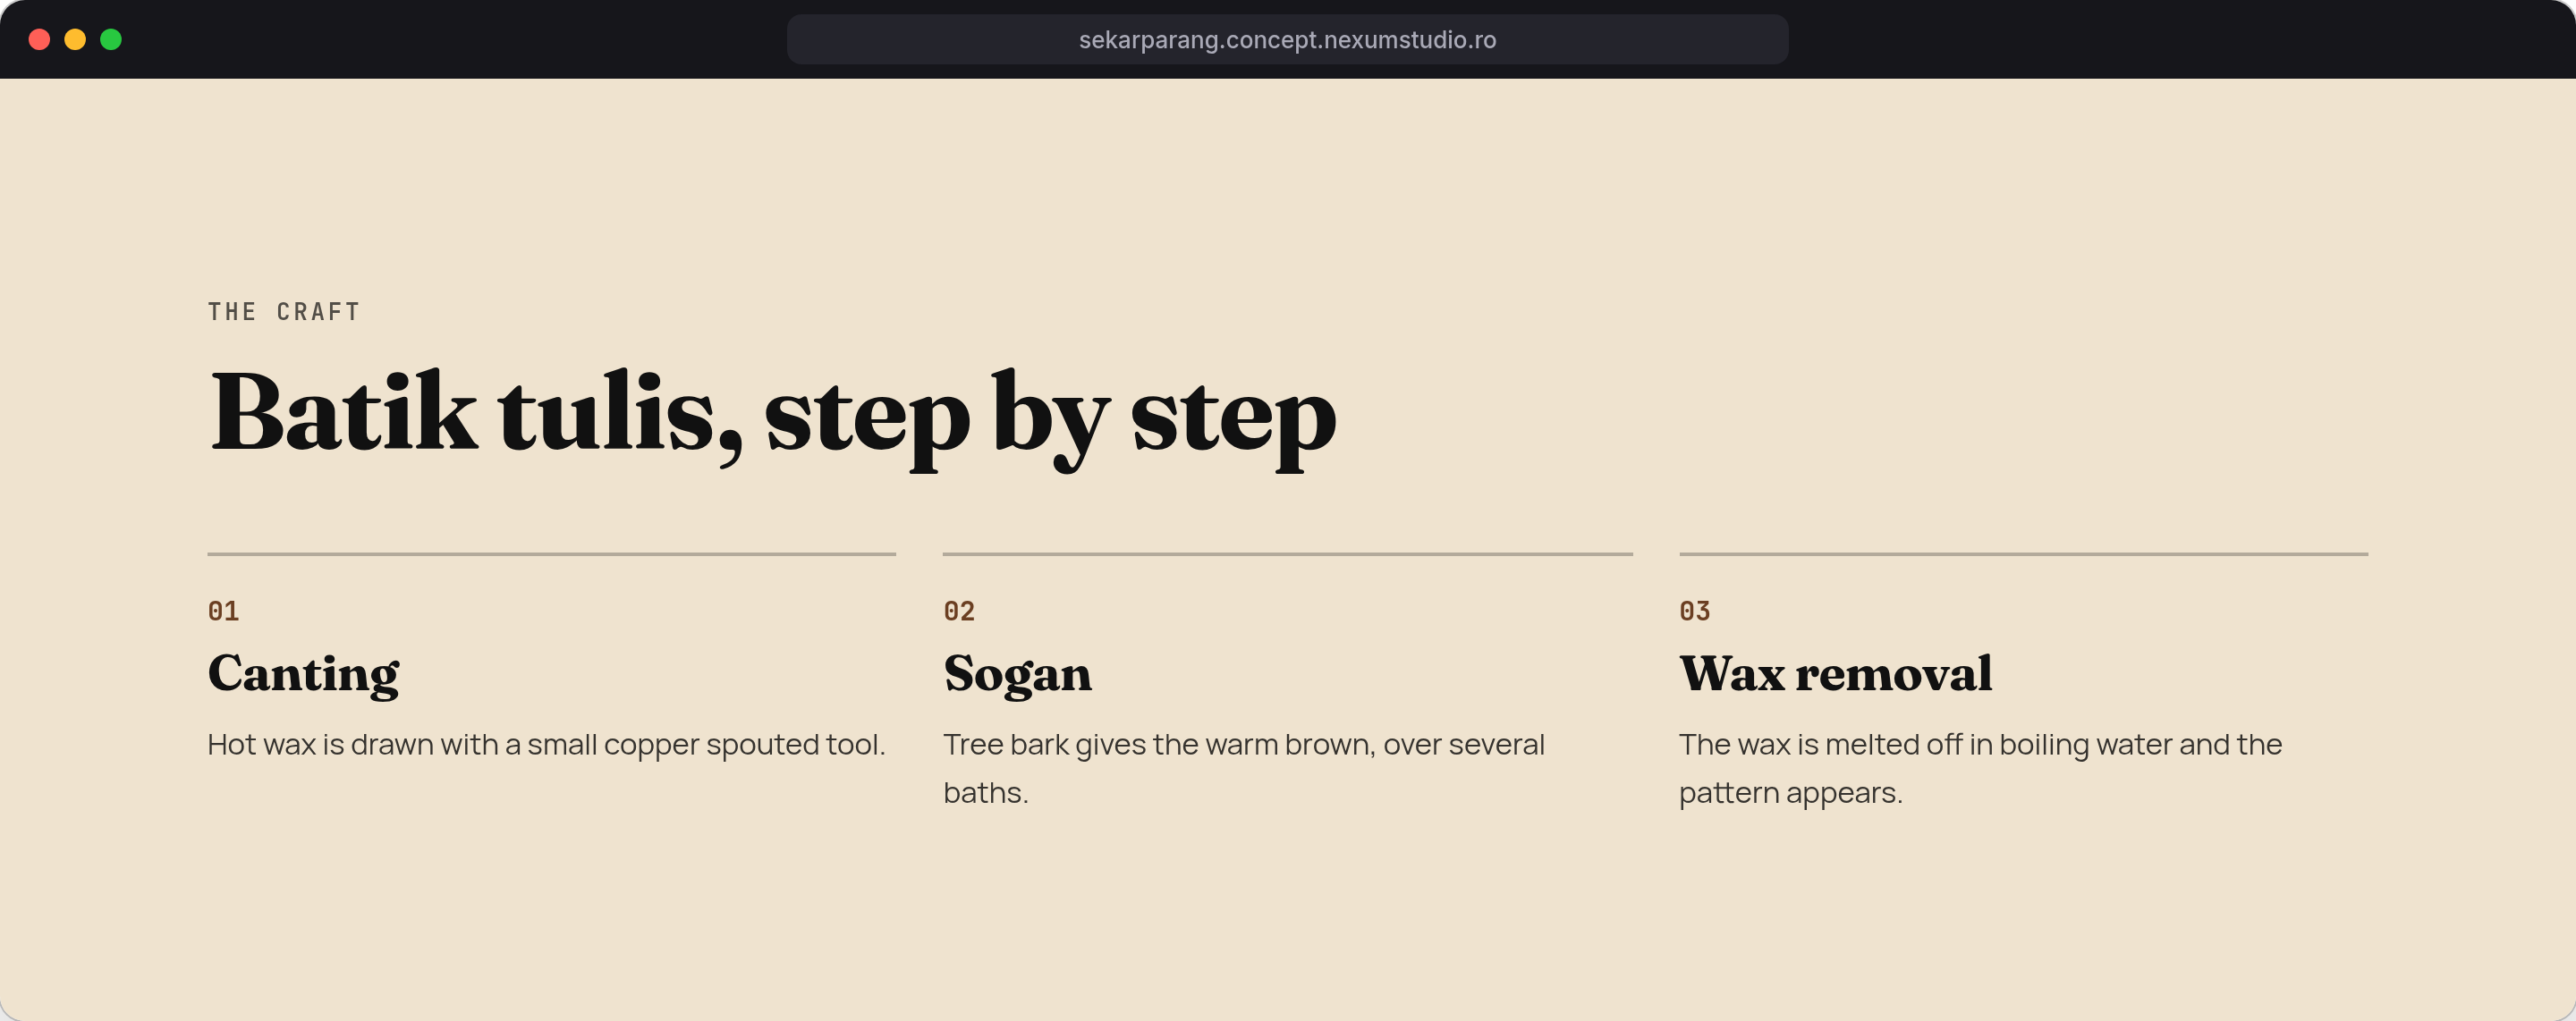Click the divider line above Sogan
The image size is (2576, 1021).
(1288, 554)
